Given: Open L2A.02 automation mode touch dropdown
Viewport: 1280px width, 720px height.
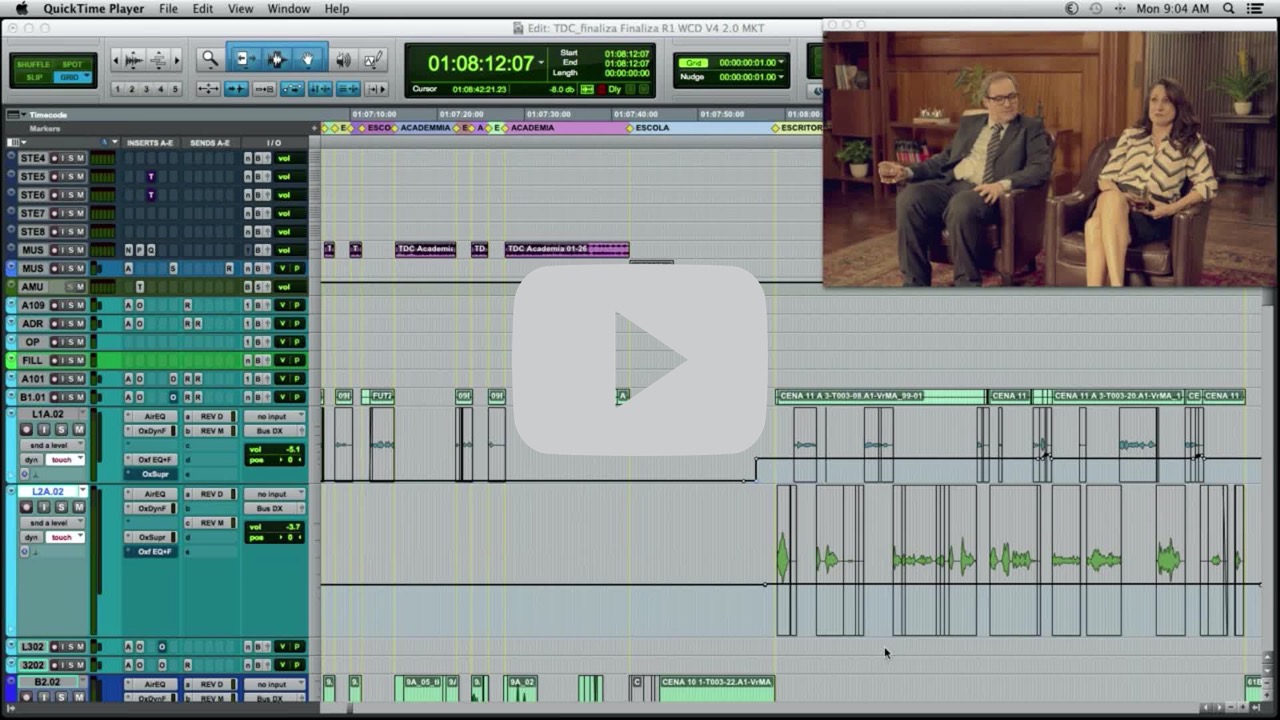Looking at the screenshot, I should pyautogui.click(x=65, y=537).
